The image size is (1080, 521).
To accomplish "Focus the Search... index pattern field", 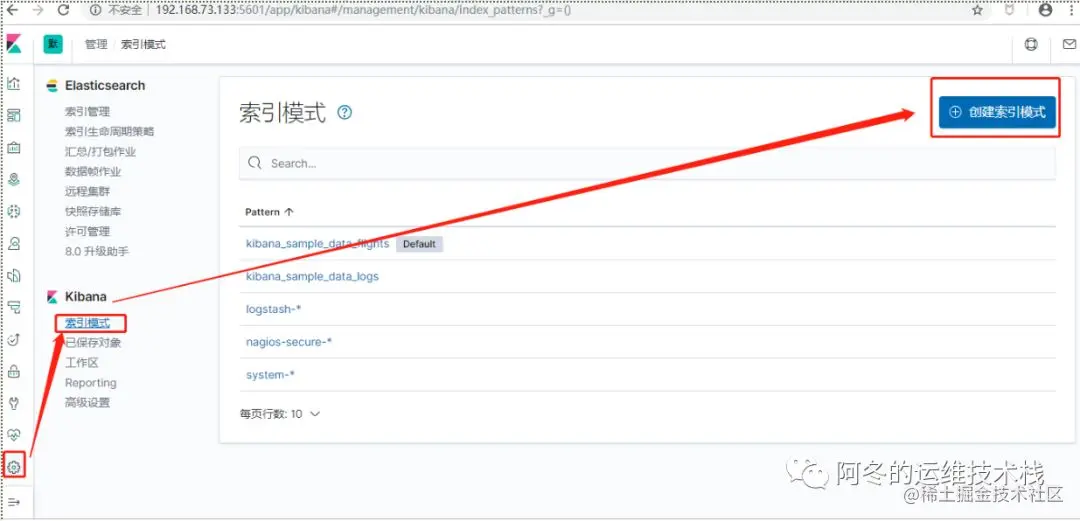I will [647, 163].
